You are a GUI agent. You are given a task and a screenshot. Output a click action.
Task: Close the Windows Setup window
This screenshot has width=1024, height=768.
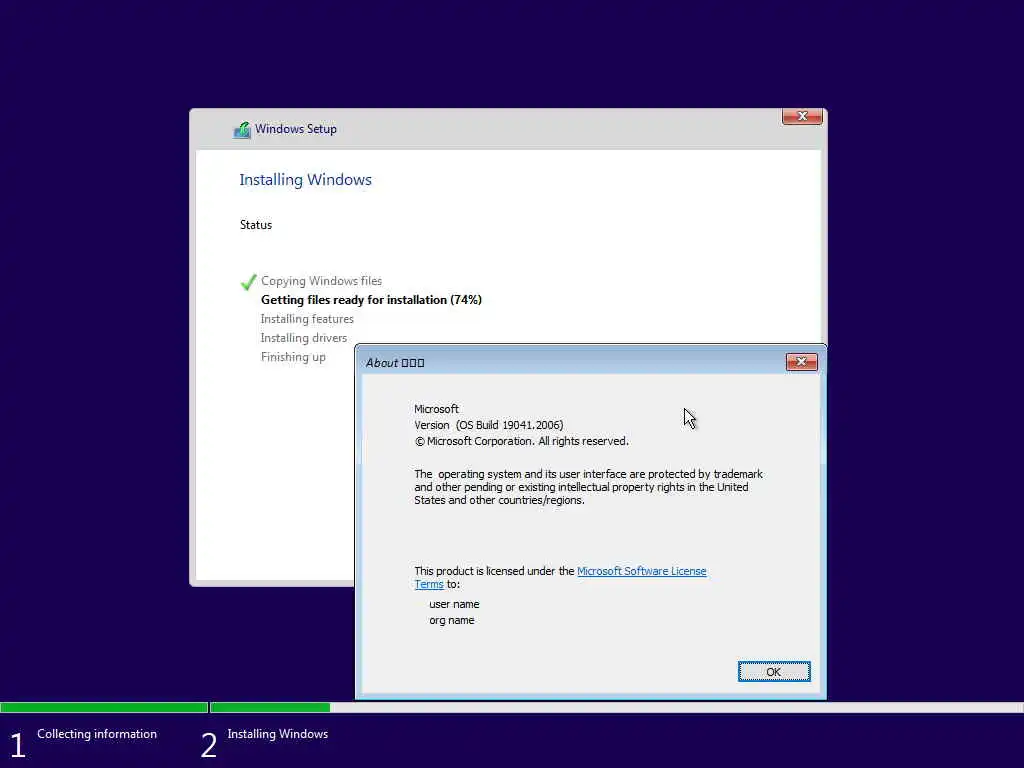[802, 116]
